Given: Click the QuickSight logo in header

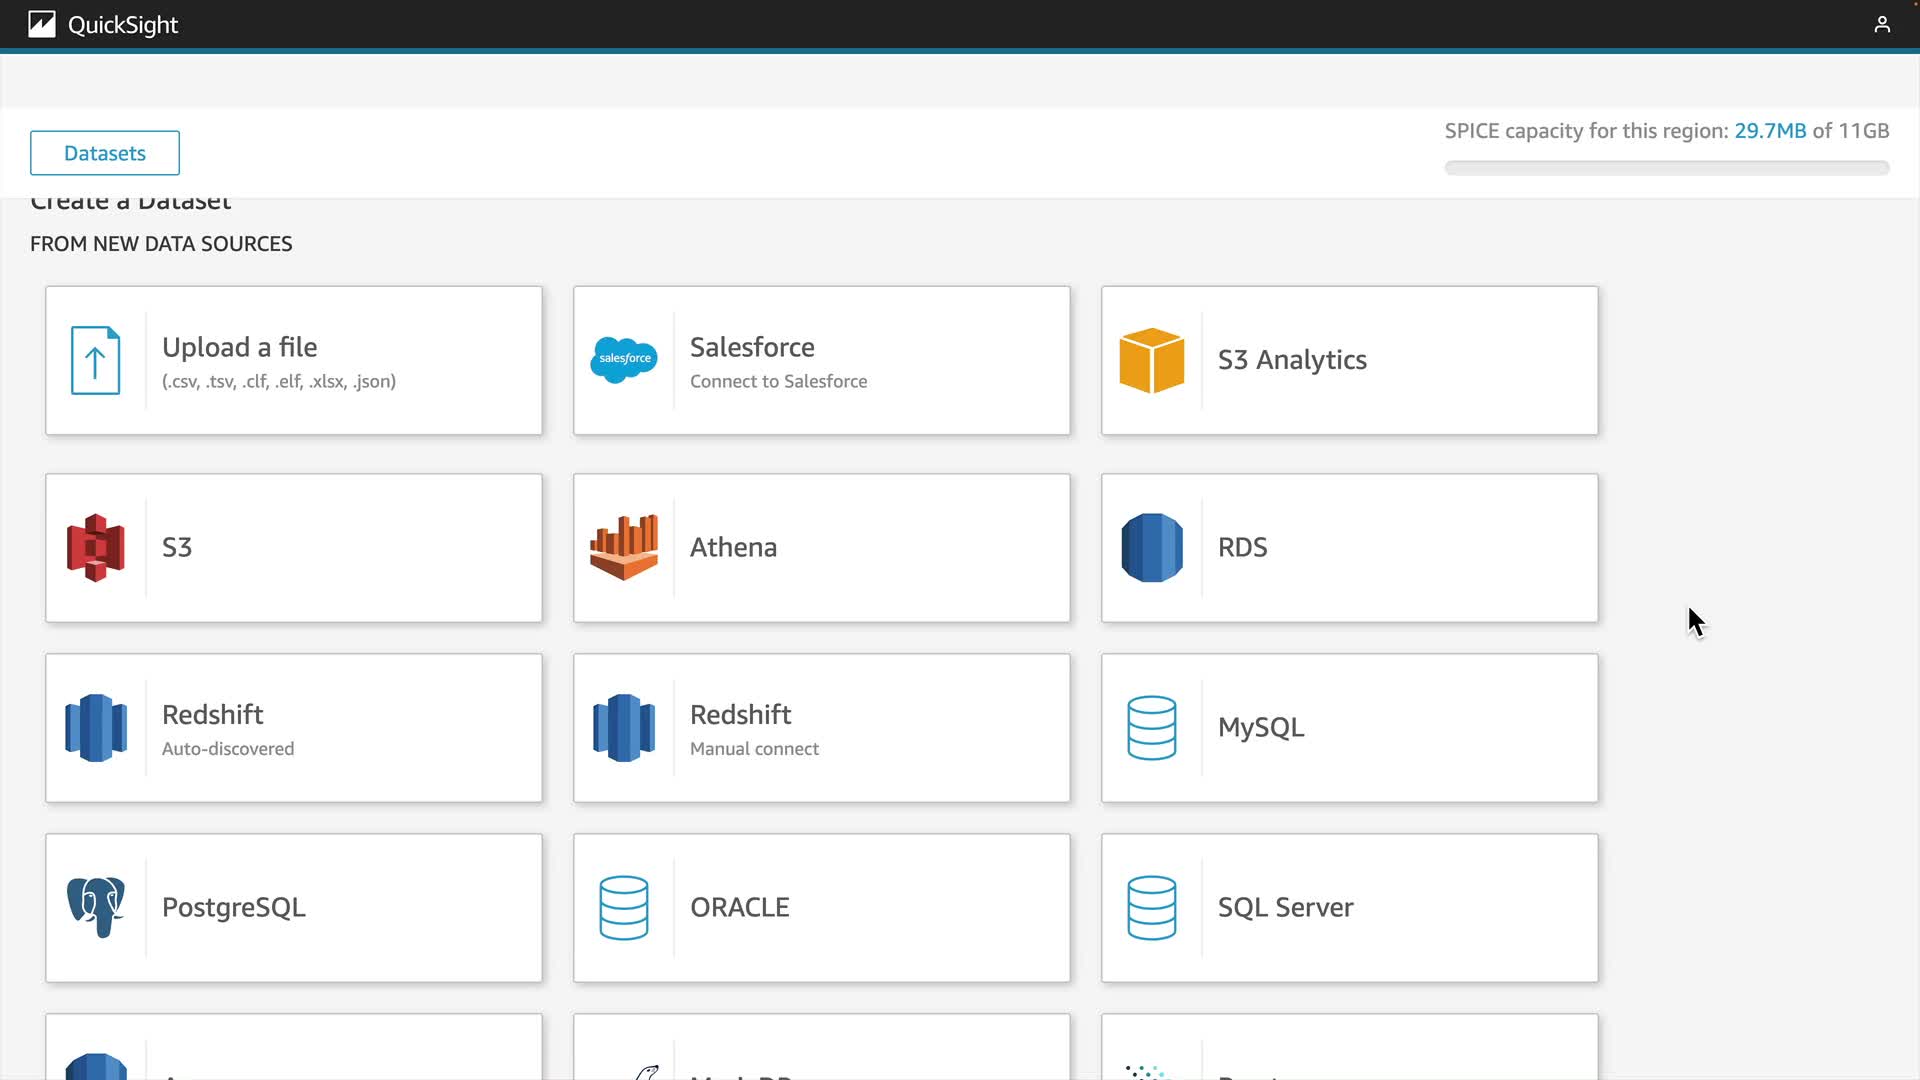Looking at the screenshot, I should click(x=42, y=24).
